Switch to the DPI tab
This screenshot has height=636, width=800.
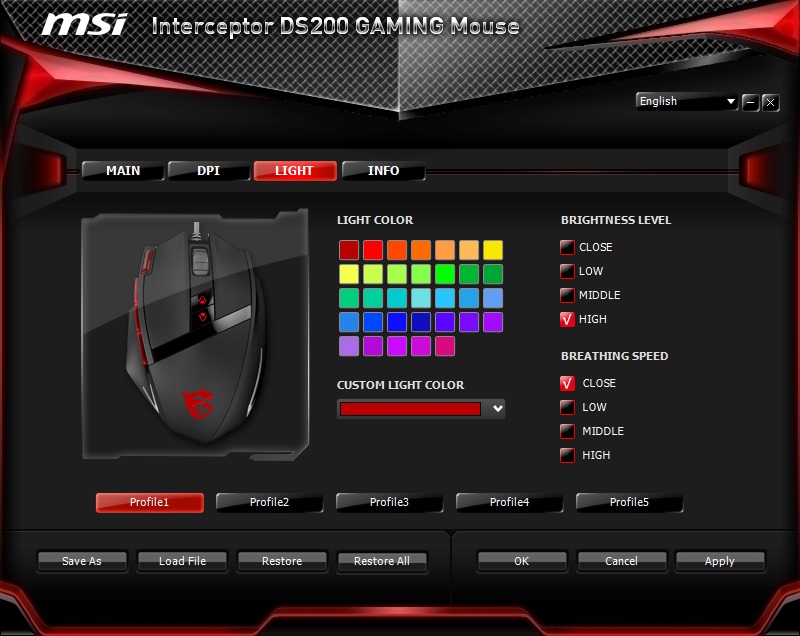tap(208, 171)
